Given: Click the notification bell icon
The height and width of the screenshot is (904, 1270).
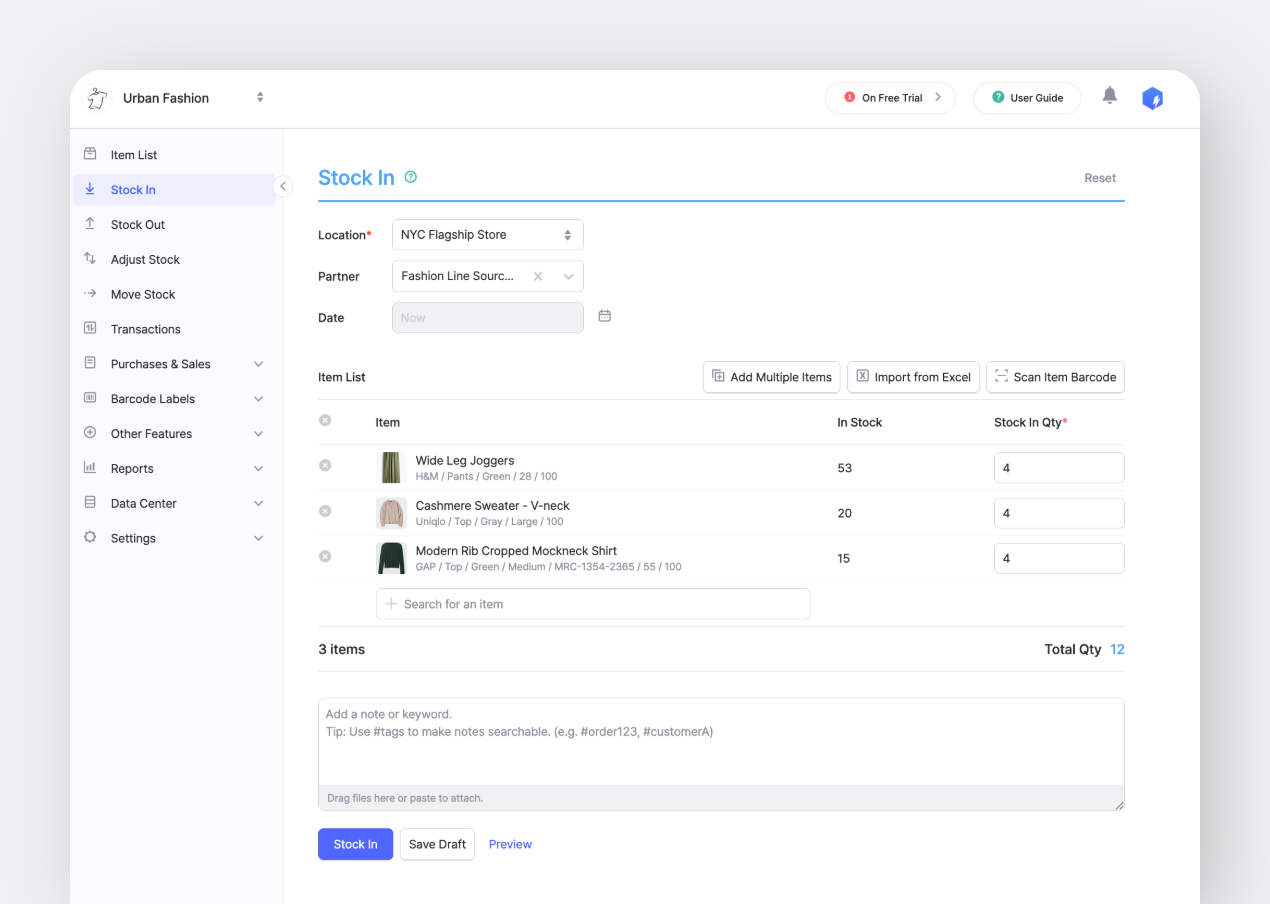Looking at the screenshot, I should tap(1109, 96).
